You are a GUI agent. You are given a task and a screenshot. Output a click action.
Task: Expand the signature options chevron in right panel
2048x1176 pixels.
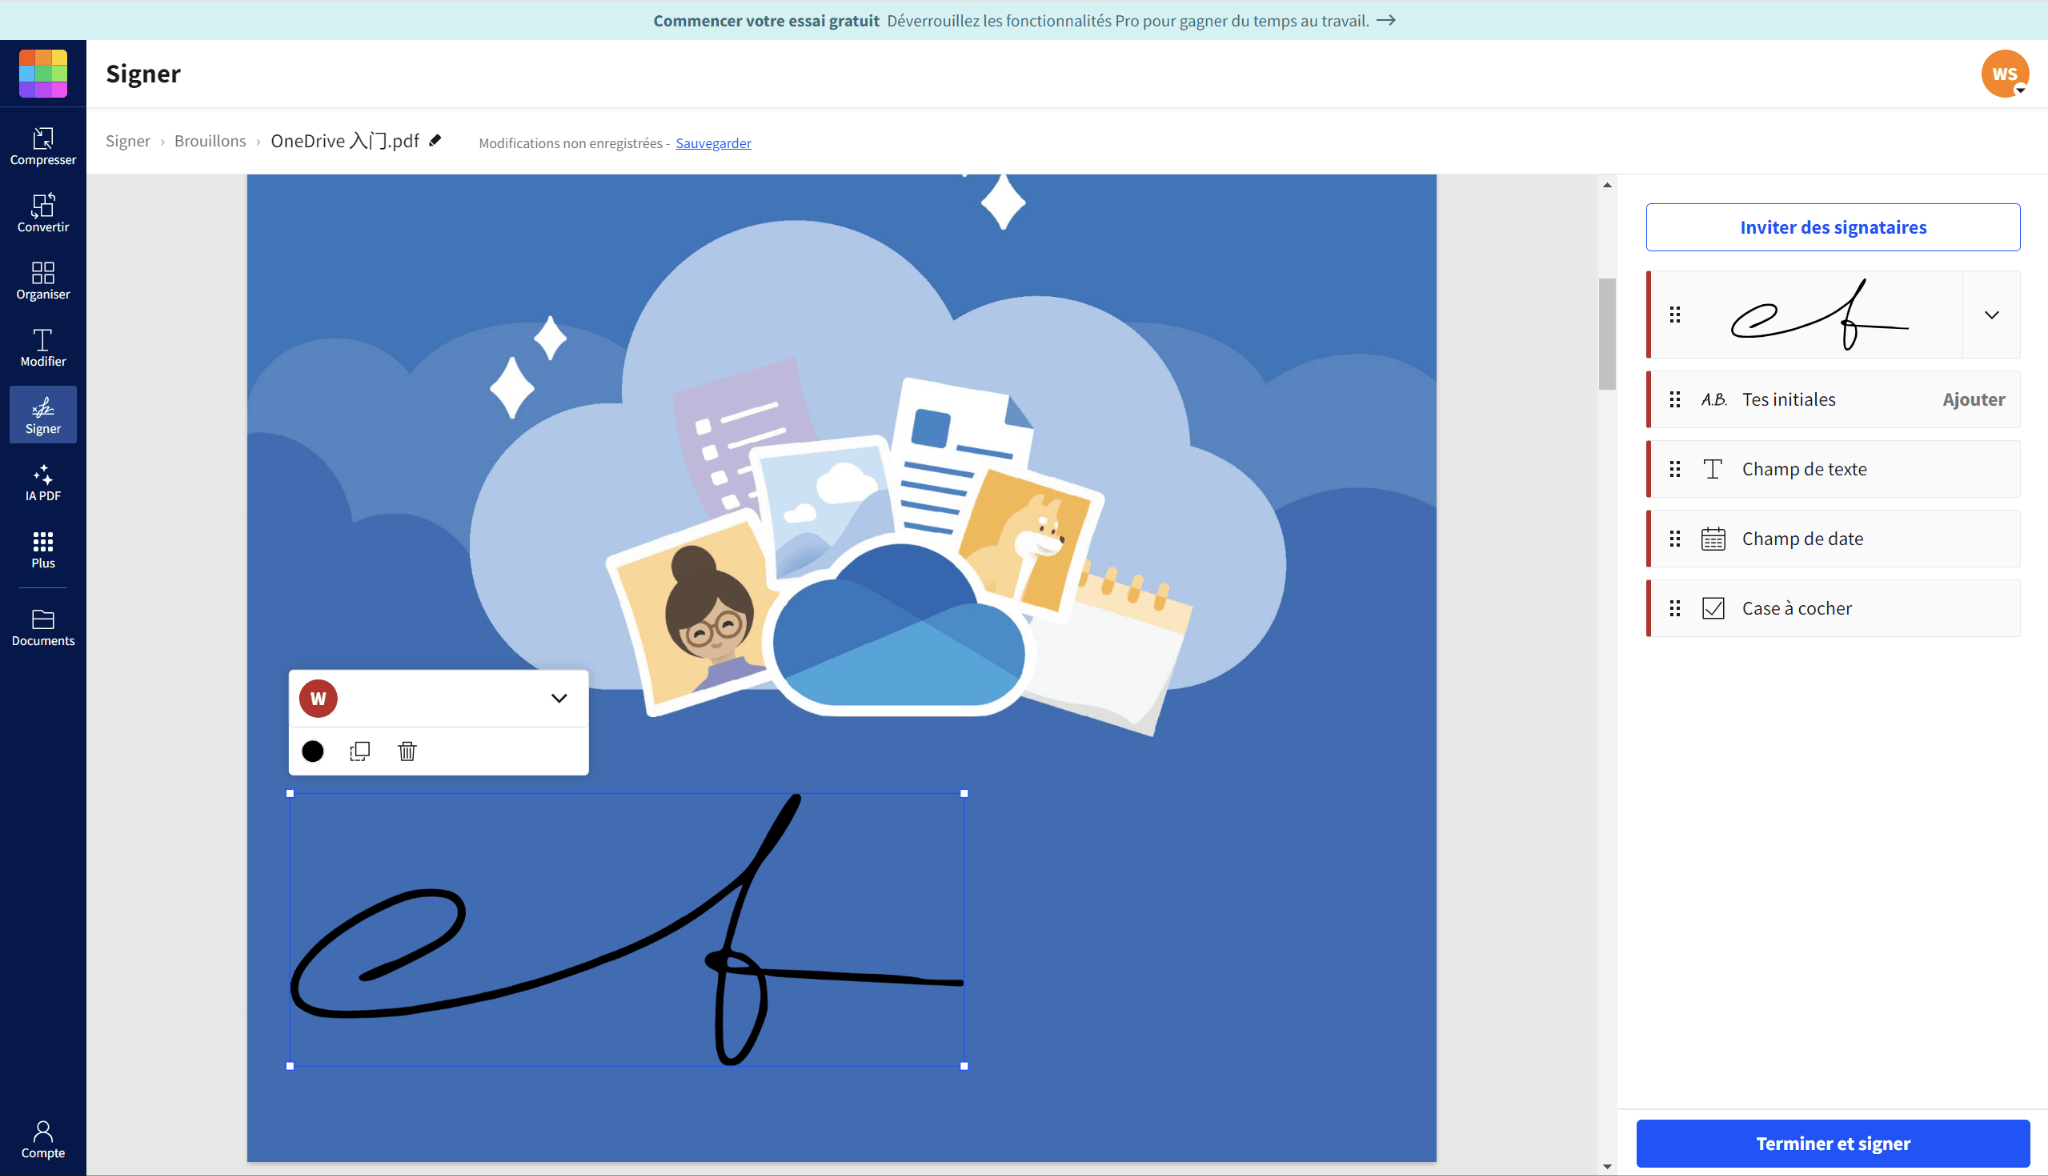(x=1990, y=314)
